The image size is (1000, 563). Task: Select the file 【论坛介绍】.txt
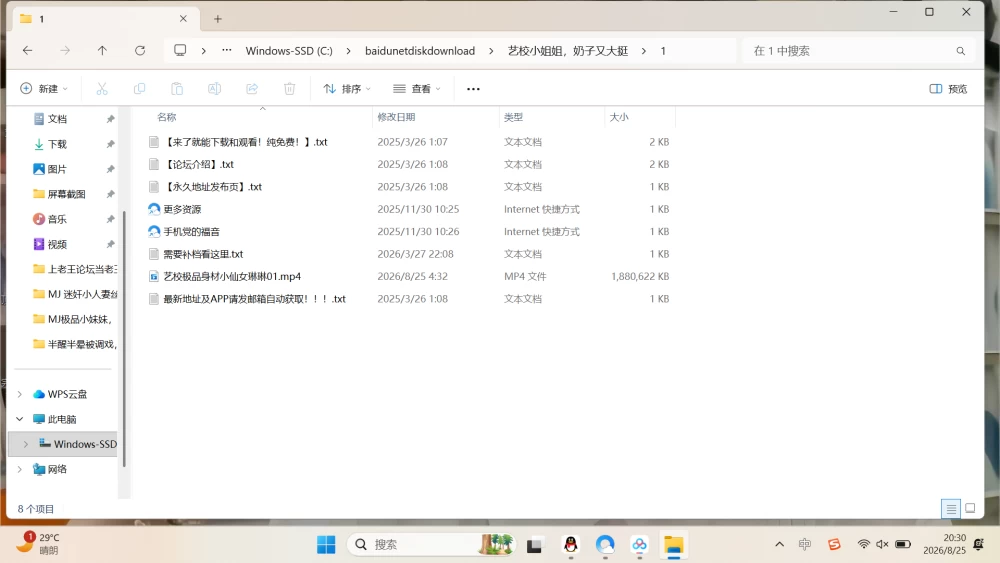[199, 165]
